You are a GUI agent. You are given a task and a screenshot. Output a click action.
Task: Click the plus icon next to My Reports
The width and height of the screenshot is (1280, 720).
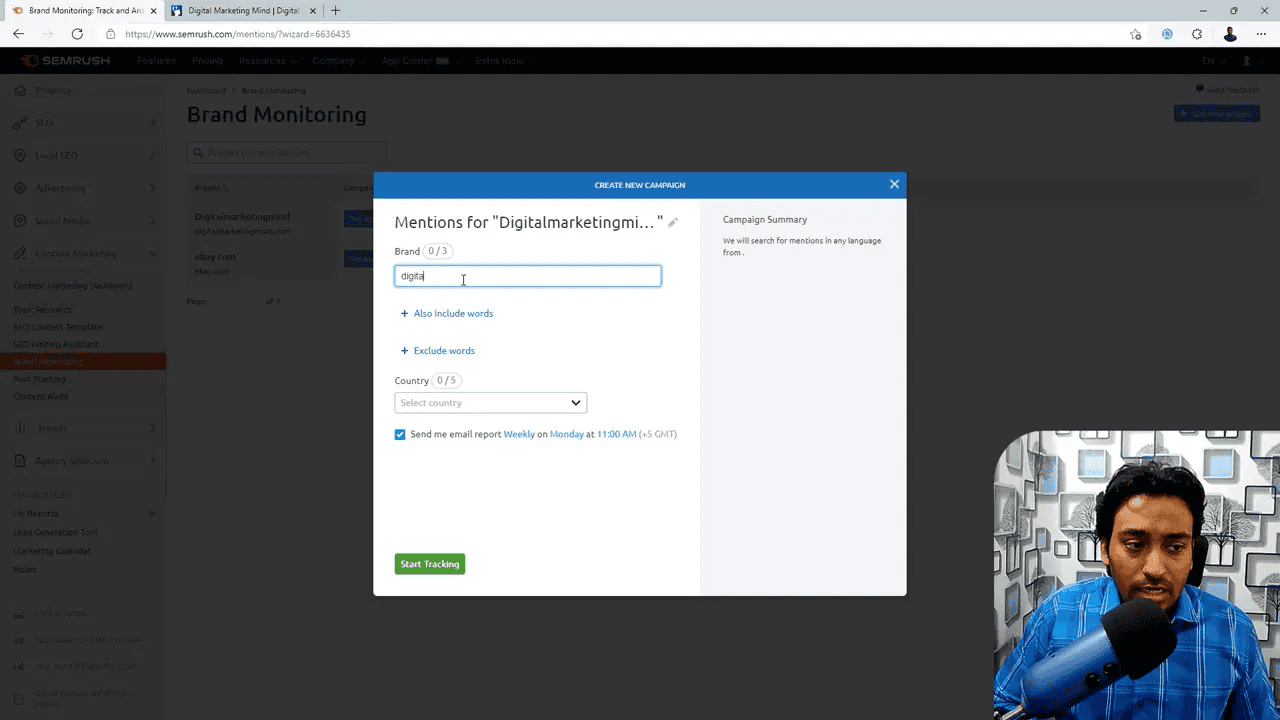151,513
